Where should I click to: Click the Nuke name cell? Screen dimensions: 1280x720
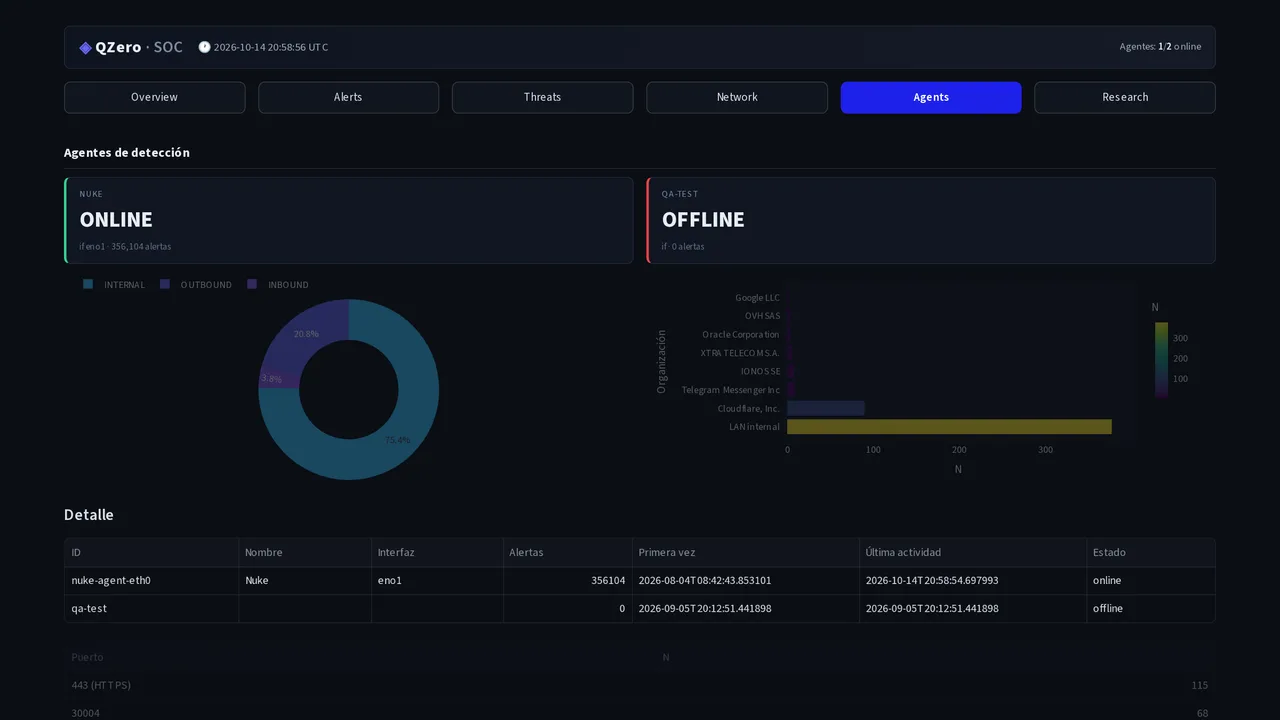(305, 580)
